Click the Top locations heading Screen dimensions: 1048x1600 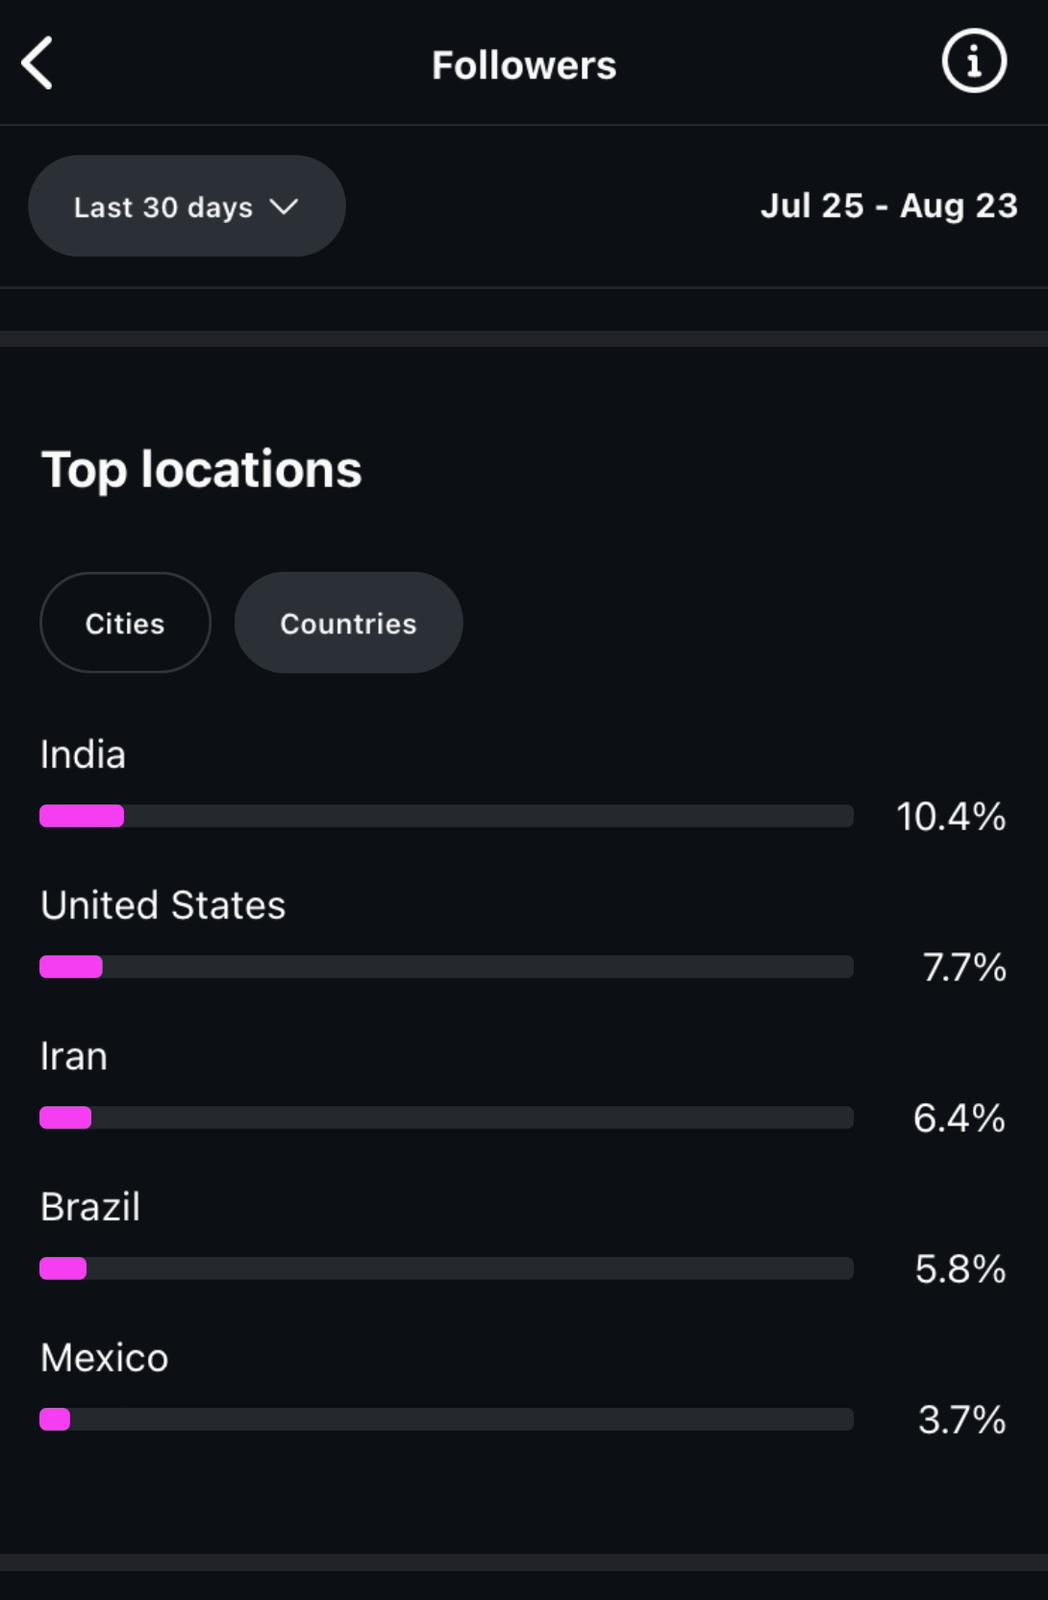click(201, 470)
